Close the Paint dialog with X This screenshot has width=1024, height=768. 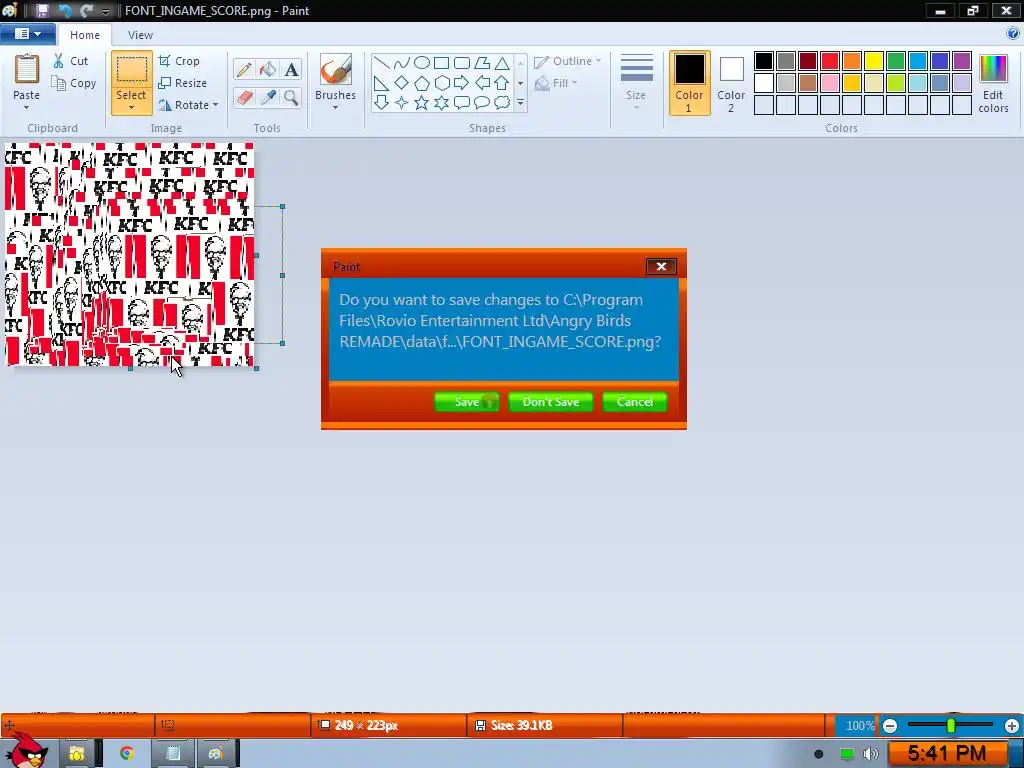click(x=661, y=266)
